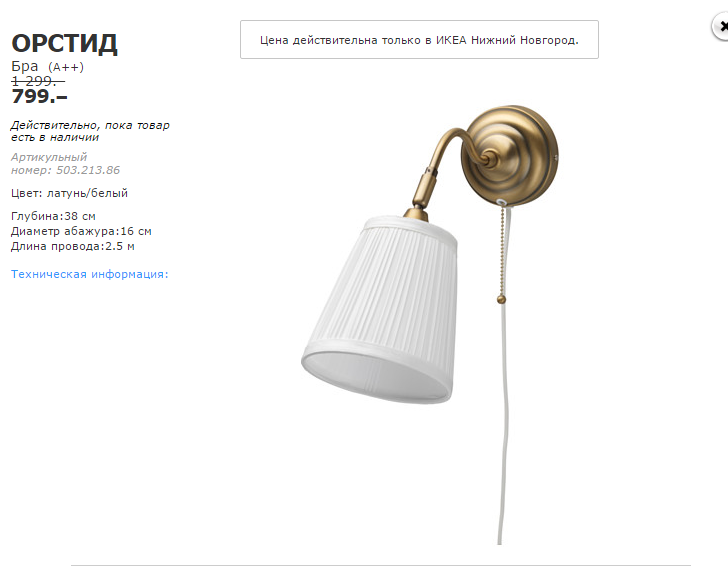Click the brass wall mount base
Screen dimensions: 728x566
(510, 155)
